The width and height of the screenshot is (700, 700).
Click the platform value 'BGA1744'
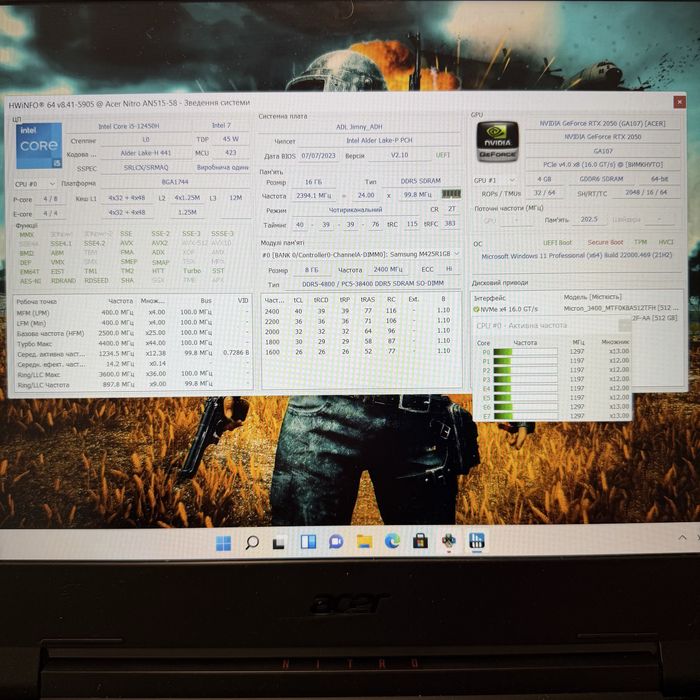(x=175, y=182)
